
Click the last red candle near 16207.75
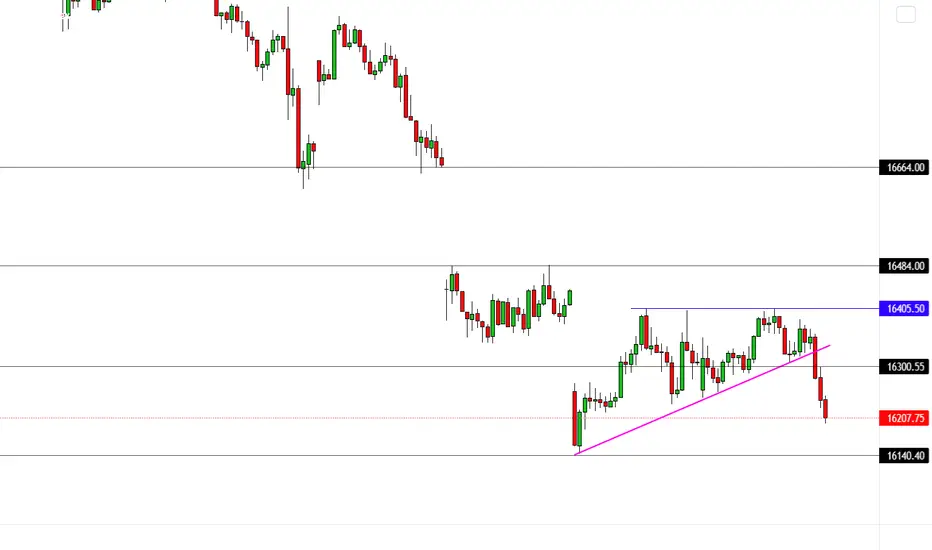(826, 408)
